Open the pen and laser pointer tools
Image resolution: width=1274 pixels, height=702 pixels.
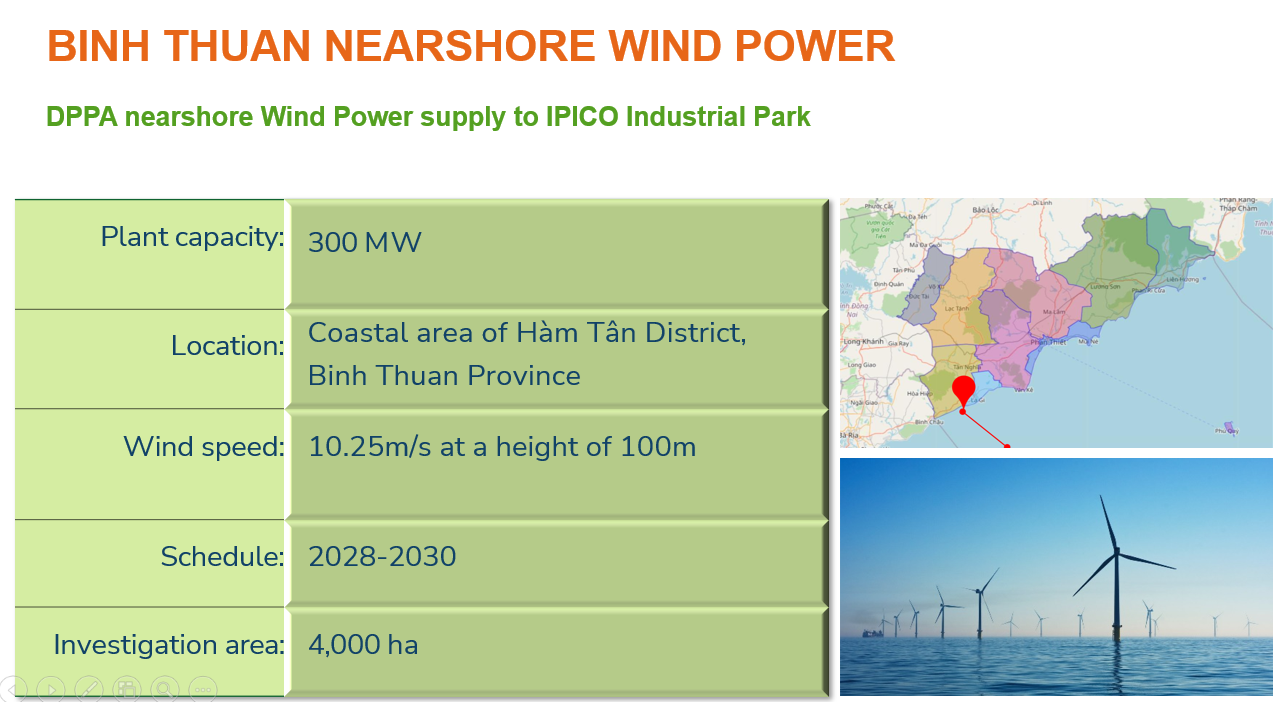click(88, 689)
